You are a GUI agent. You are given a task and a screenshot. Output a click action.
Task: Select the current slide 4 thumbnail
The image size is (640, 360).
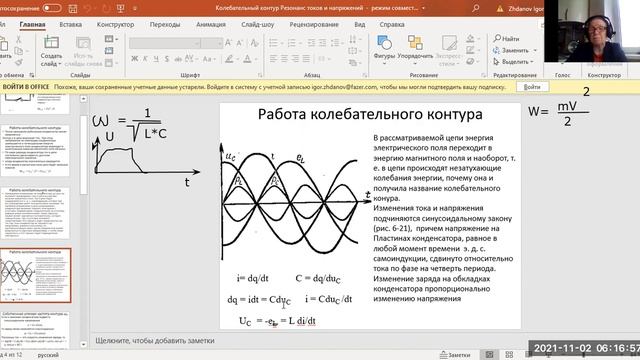[x=36, y=275]
